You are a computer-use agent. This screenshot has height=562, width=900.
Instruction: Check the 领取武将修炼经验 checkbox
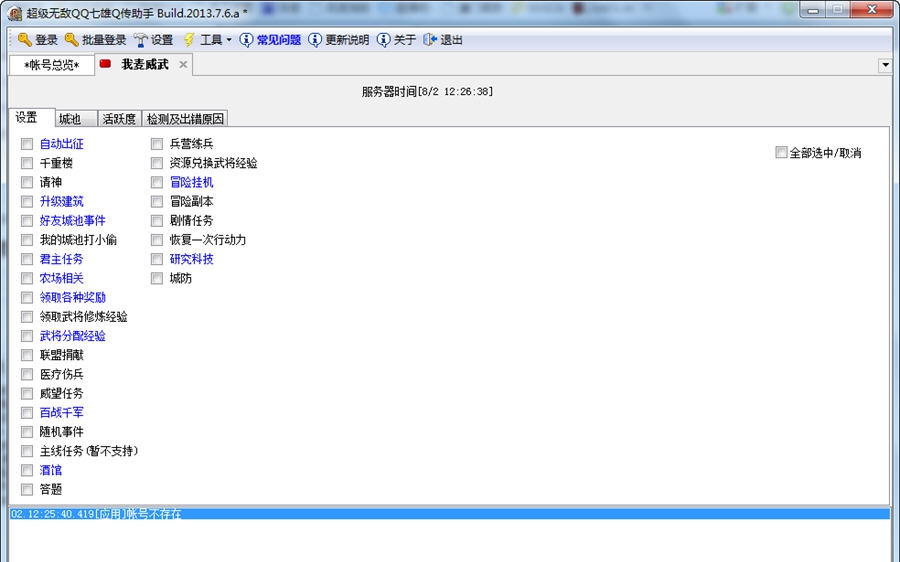point(27,316)
